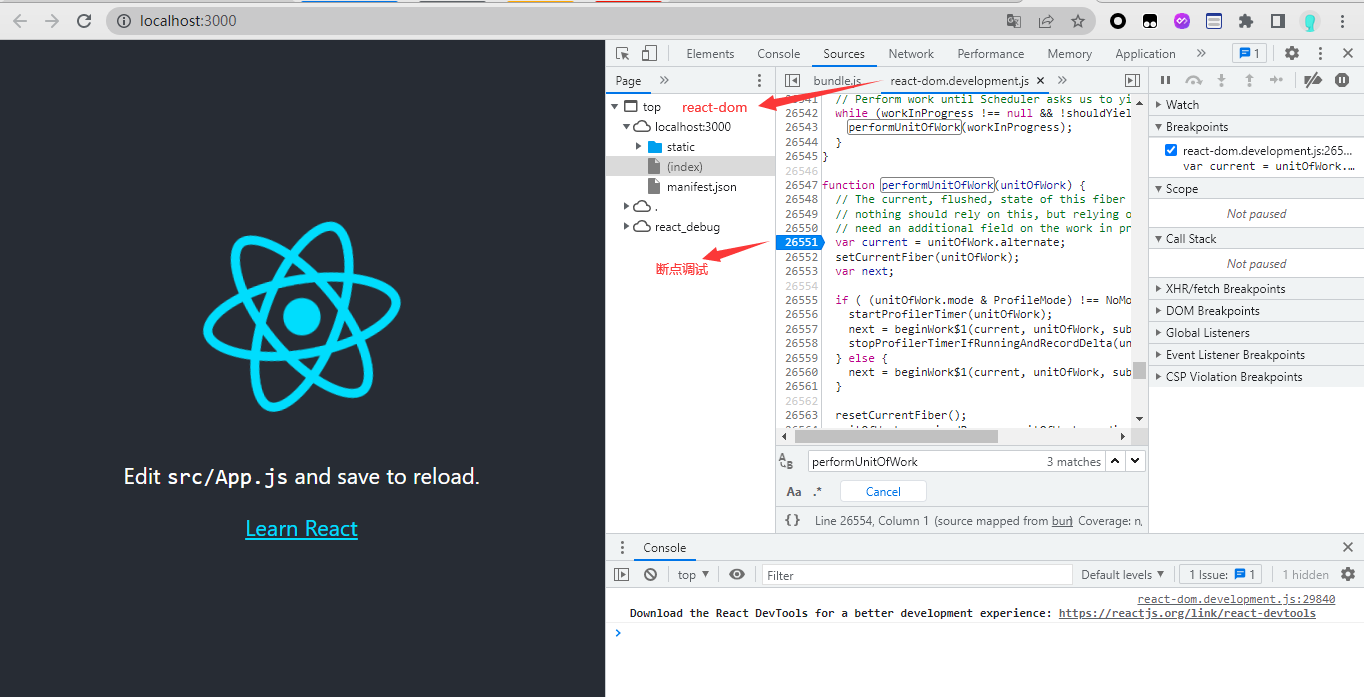This screenshot has width=1364, height=697.
Task: Open the reactjs.org react-devtools link
Action: coord(1187,614)
